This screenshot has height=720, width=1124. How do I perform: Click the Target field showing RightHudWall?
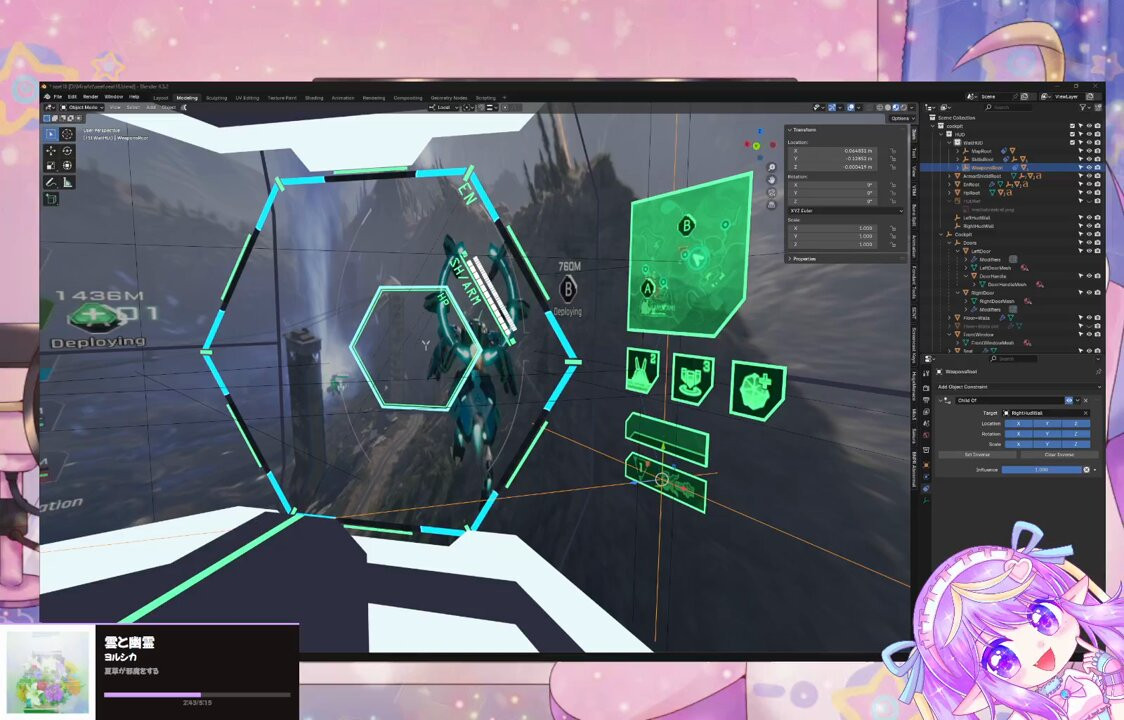pyautogui.click(x=1046, y=413)
